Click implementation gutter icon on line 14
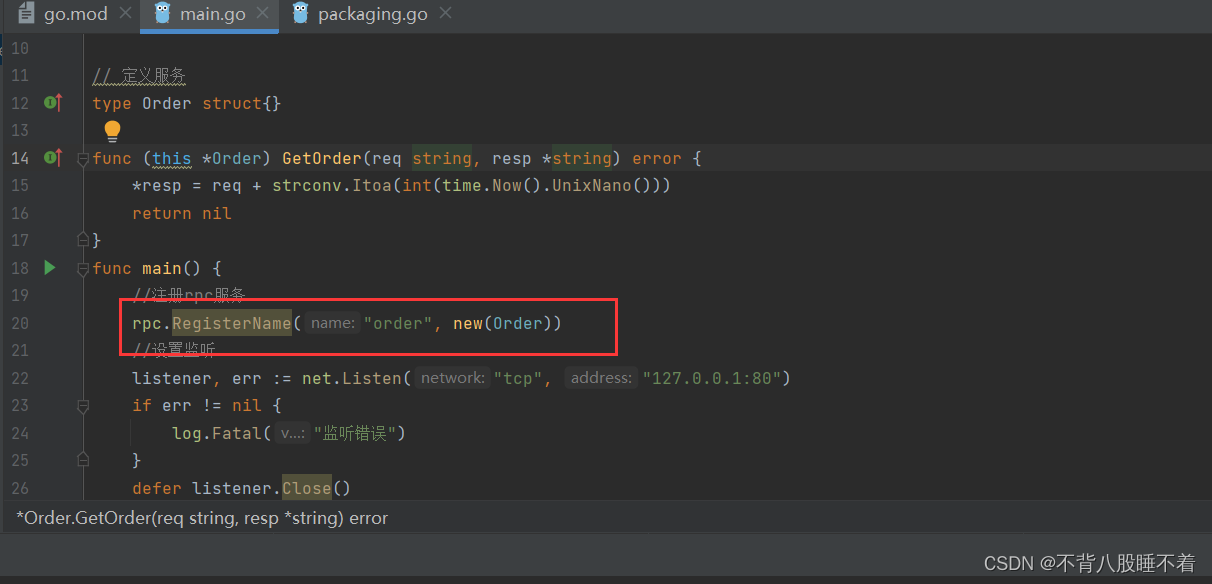 (53, 157)
